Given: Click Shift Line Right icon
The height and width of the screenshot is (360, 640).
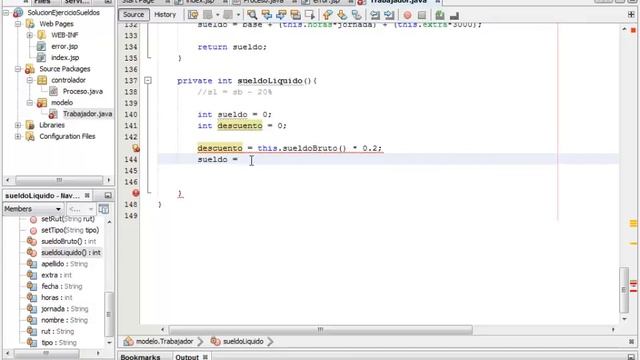Looking at the screenshot, I should [389, 15].
